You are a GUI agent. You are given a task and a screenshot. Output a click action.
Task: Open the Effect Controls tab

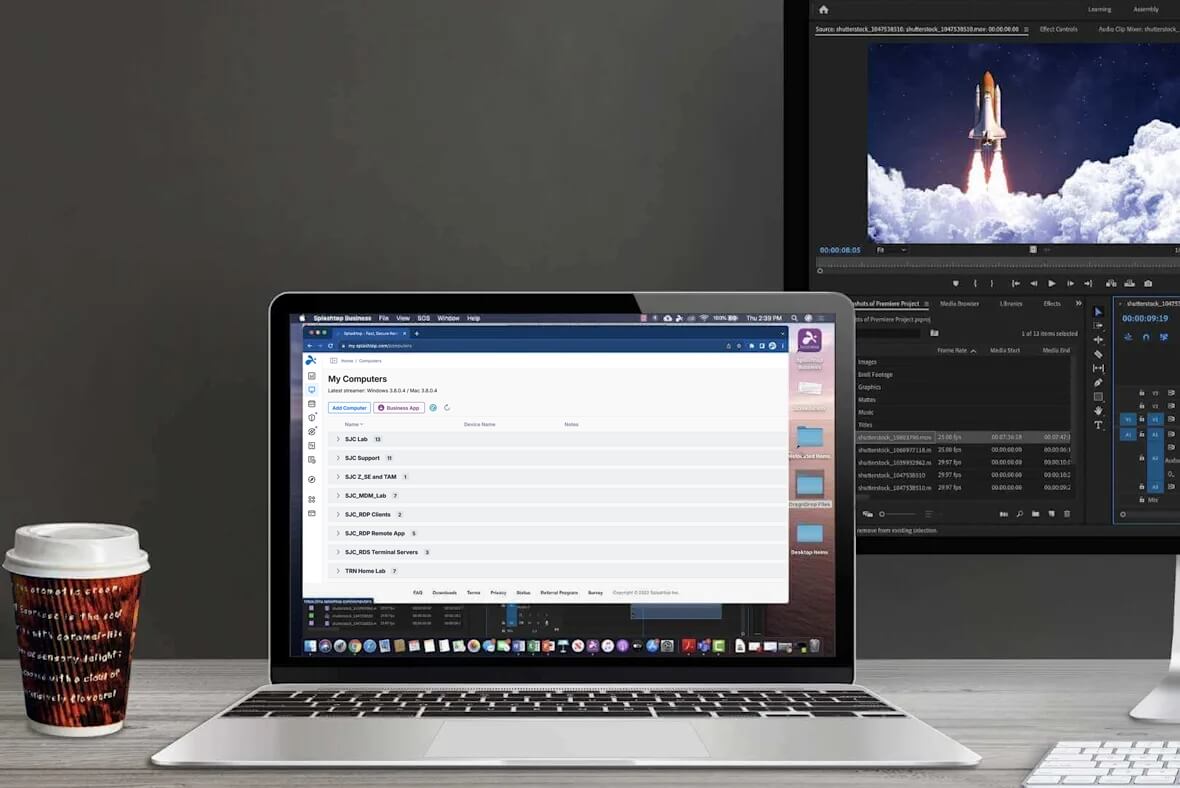click(1058, 29)
